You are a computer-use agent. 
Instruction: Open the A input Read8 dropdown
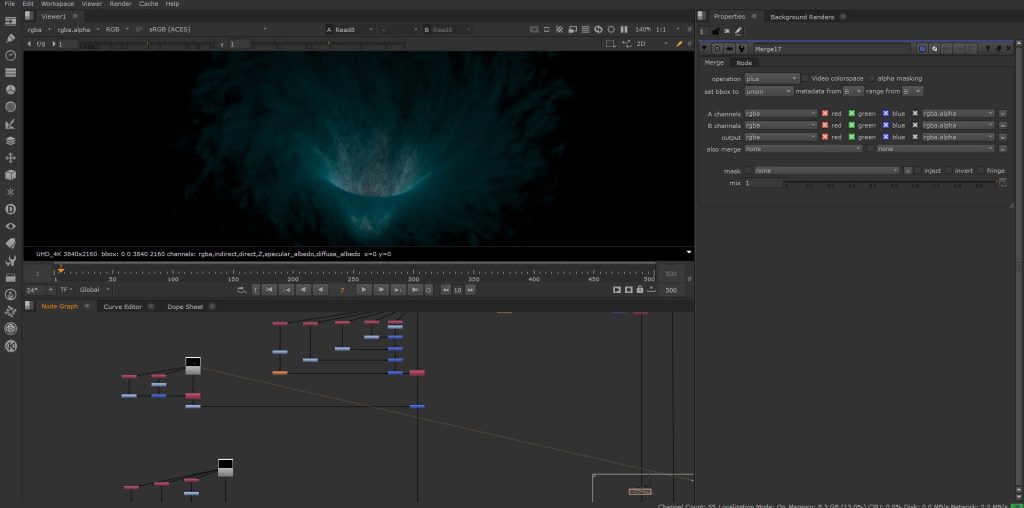pos(355,29)
